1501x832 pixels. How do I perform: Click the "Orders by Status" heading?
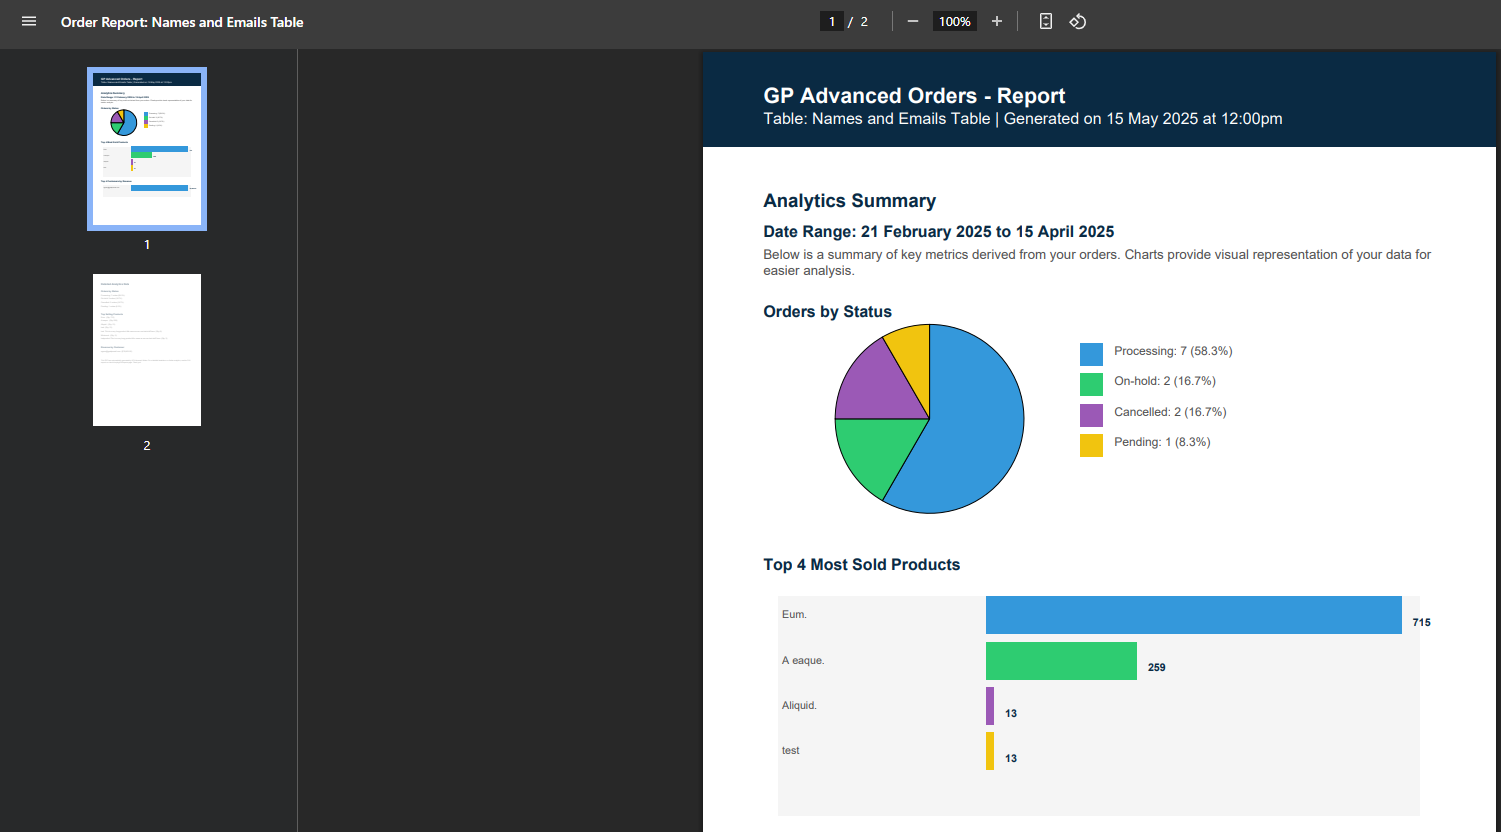tap(827, 311)
